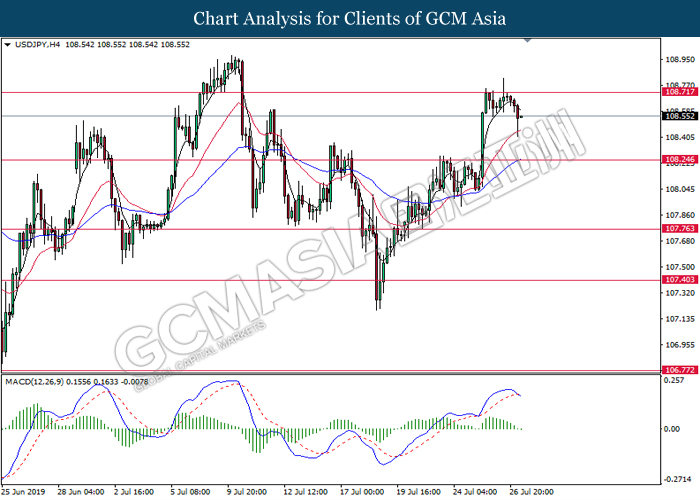Click the Chart Analysis for Clients title
700x500 pixels.
pos(350,18)
